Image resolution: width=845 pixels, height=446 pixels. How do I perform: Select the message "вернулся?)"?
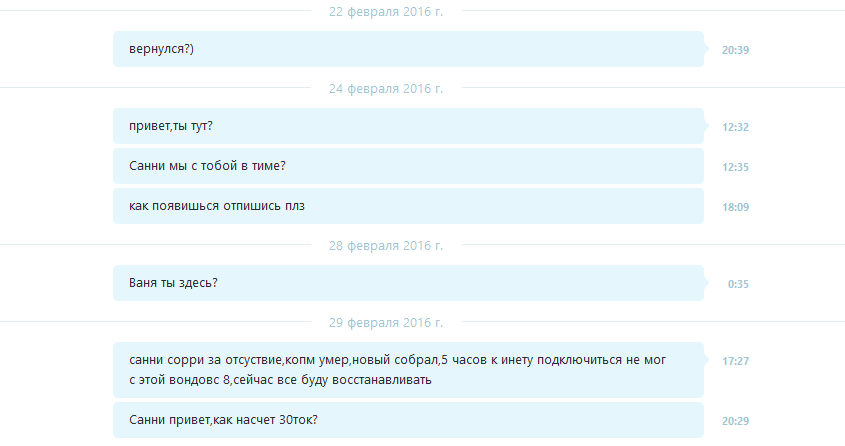(x=408, y=49)
